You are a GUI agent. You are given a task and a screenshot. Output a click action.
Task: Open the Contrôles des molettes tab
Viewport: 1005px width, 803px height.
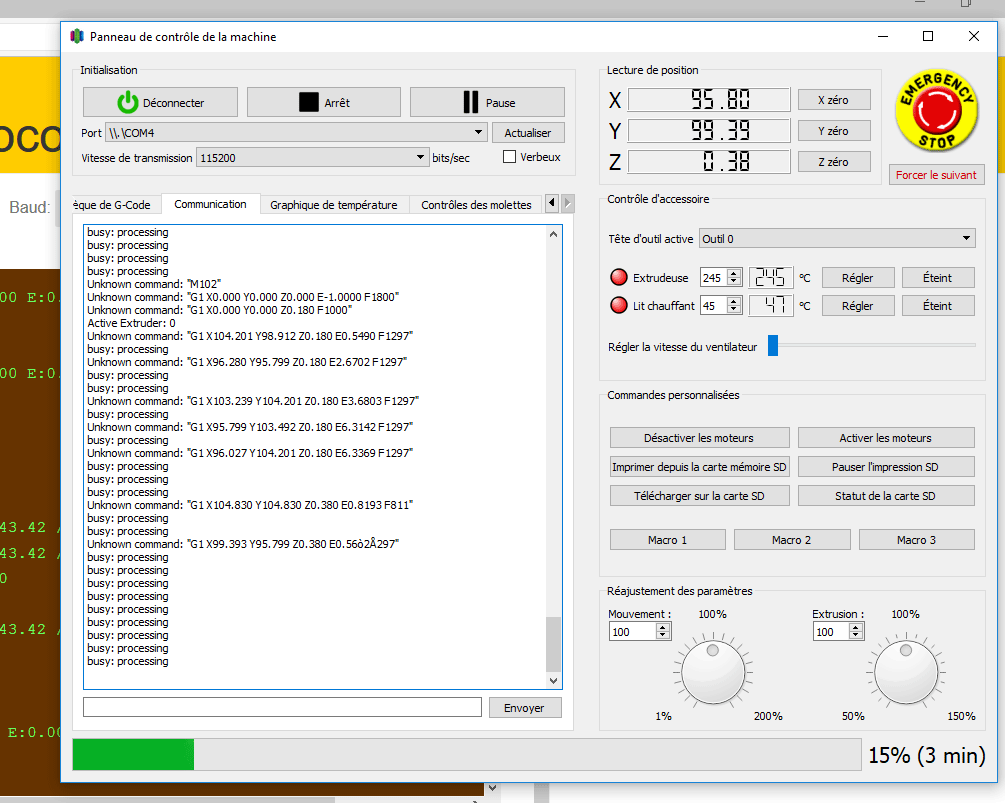(x=476, y=205)
